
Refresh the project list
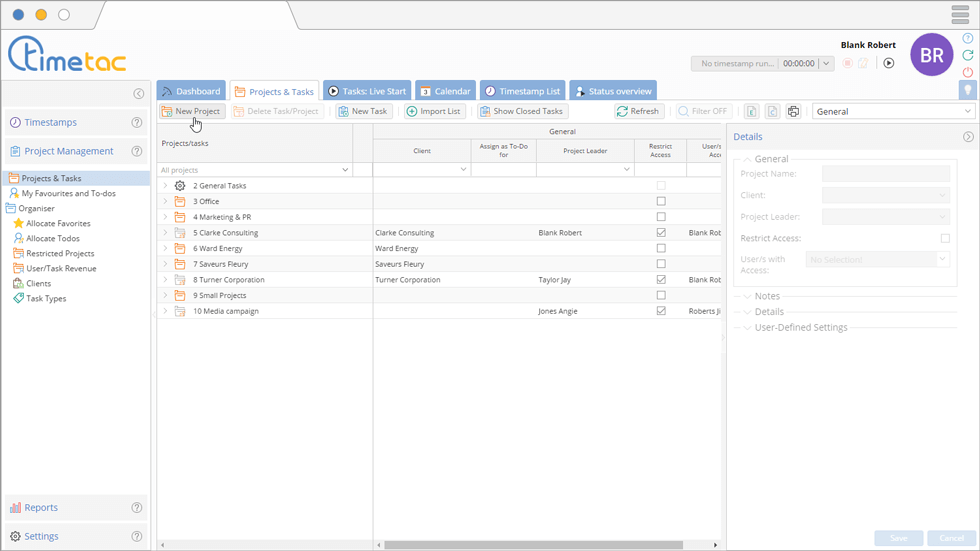pos(638,111)
